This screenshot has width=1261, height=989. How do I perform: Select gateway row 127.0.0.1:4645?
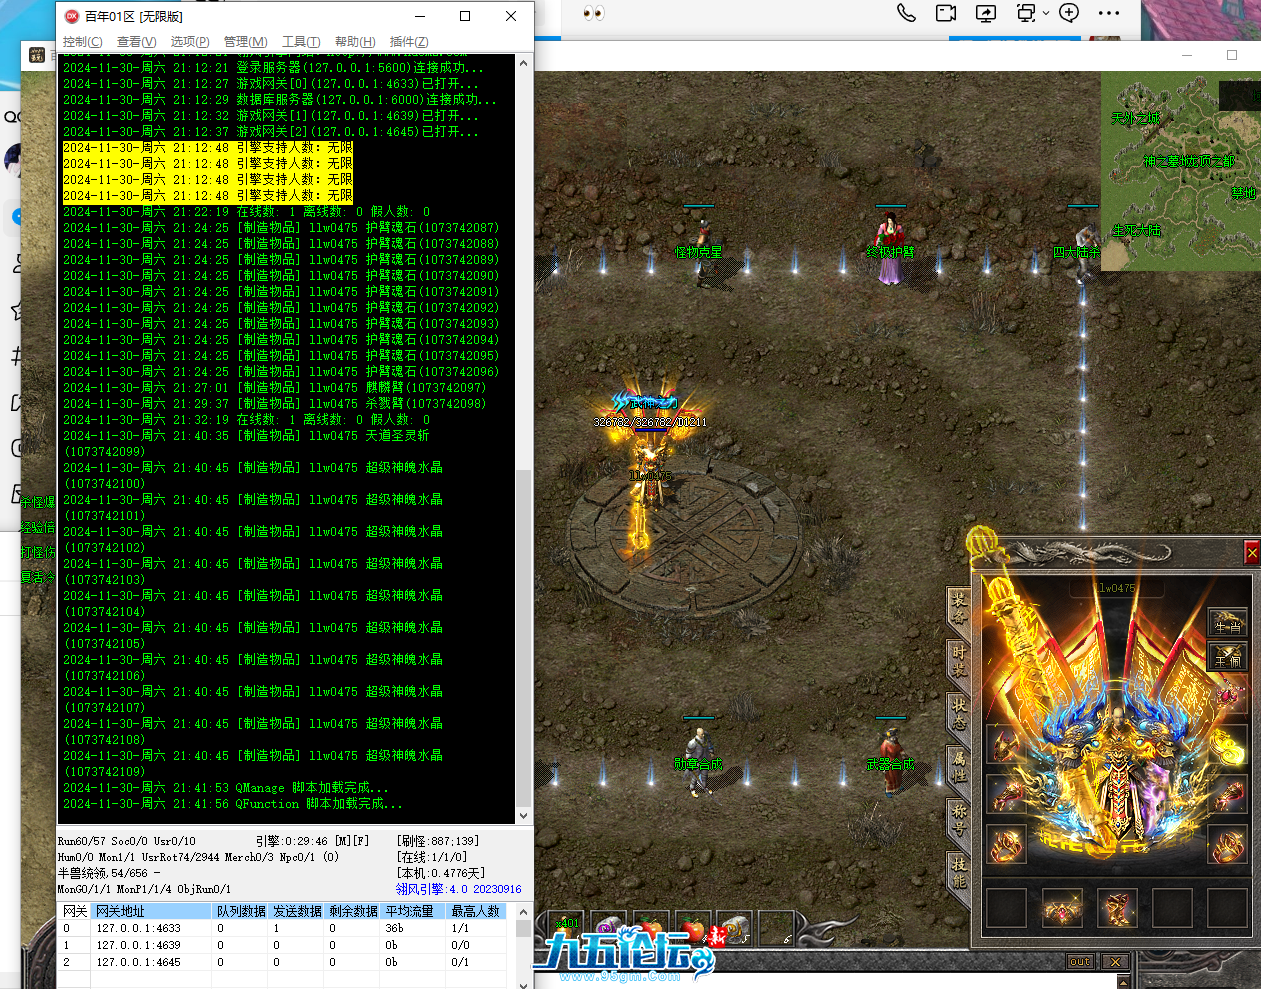coord(282,962)
